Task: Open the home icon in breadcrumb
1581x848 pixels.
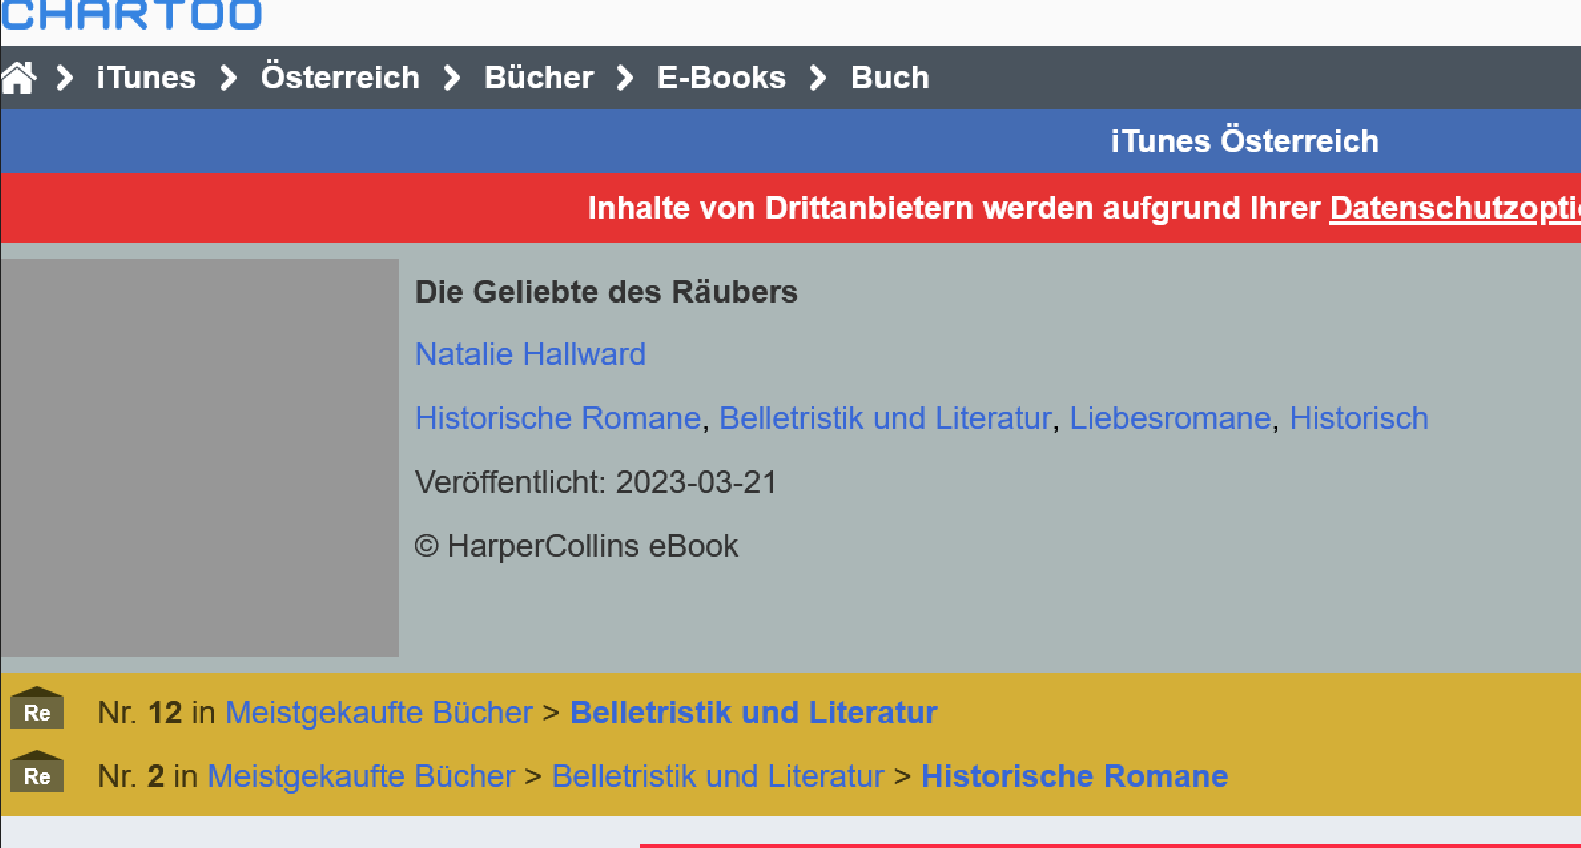Action: click(x=18, y=77)
